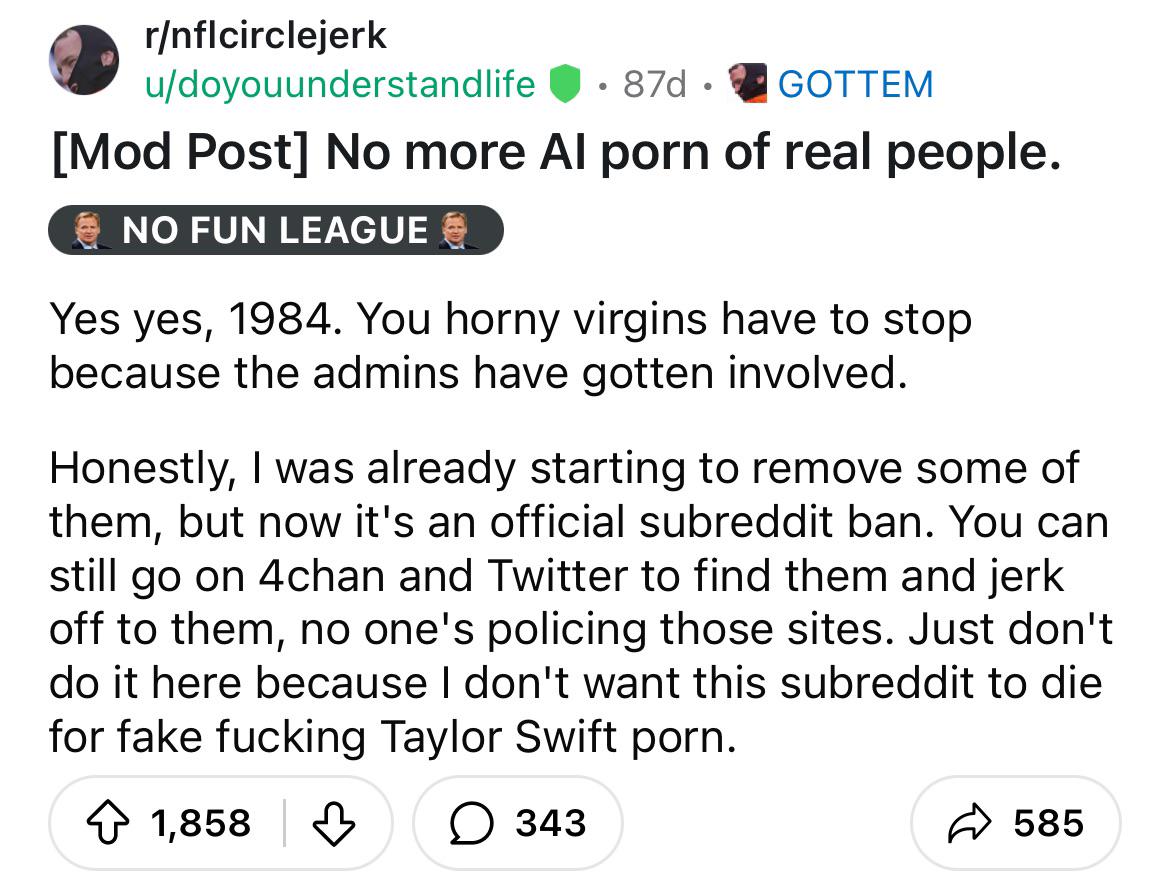Visit u/doyouunderstandlife's profile
The height and width of the screenshot is (890, 1170).
pyautogui.click(x=342, y=84)
